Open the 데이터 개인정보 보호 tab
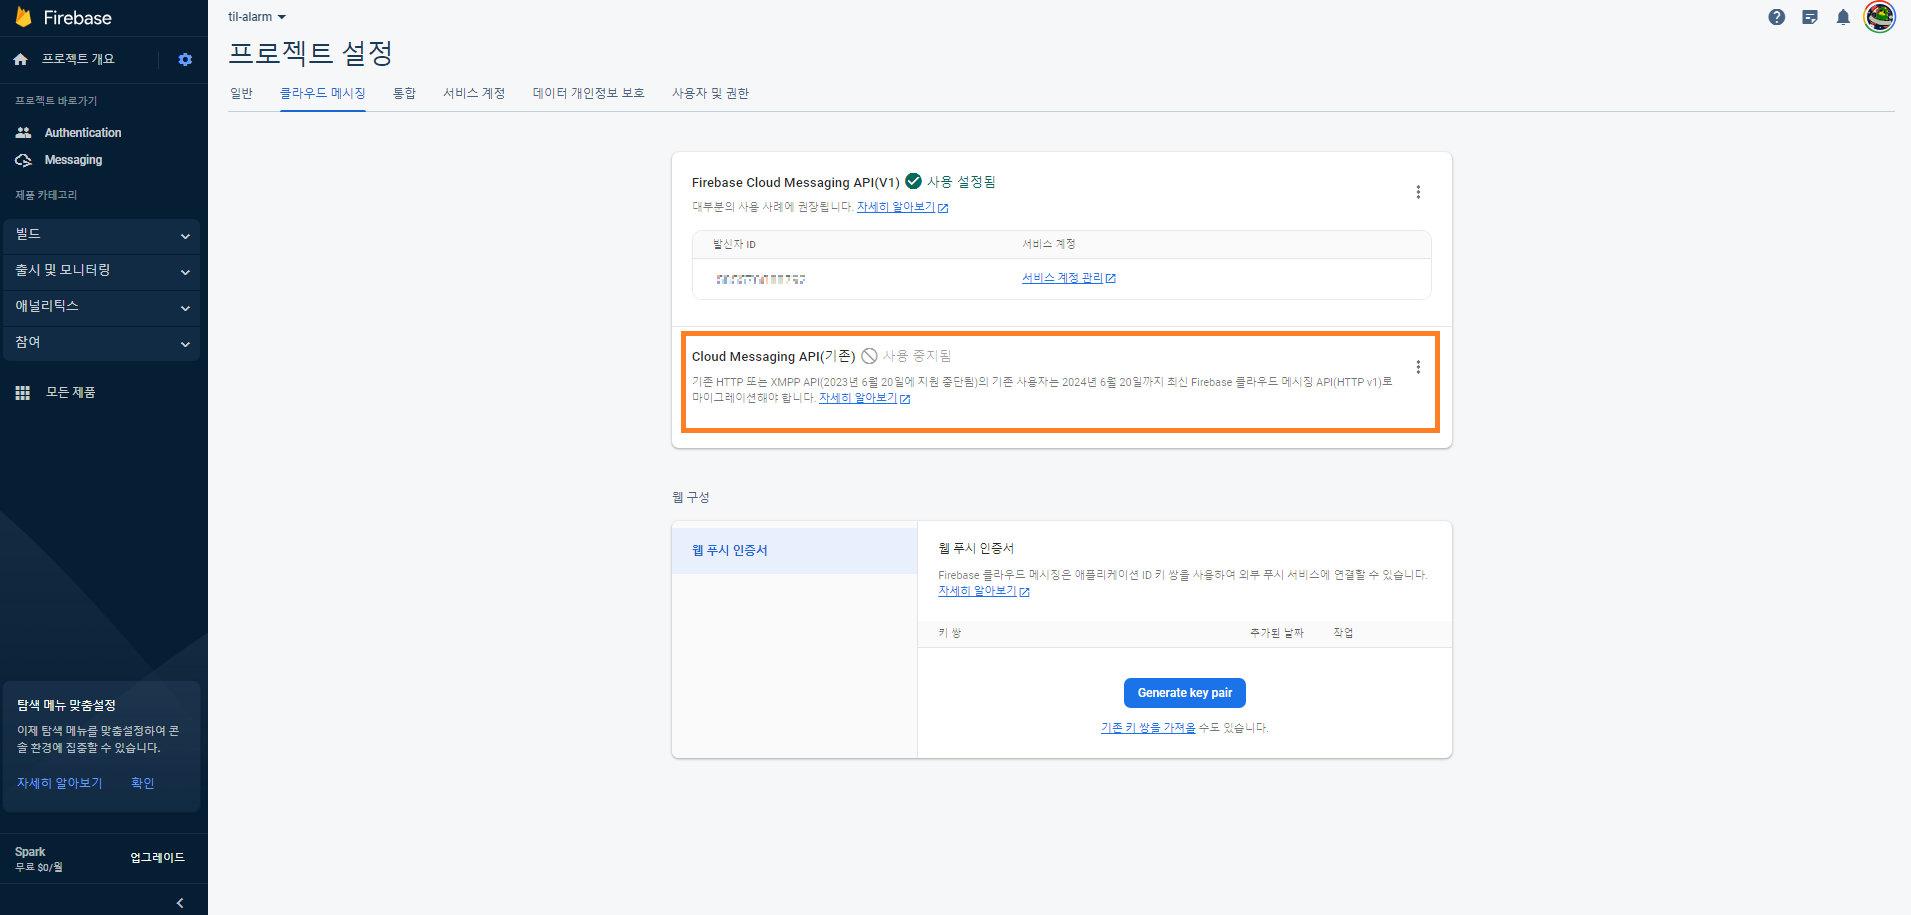This screenshot has width=1911, height=915. pyautogui.click(x=588, y=93)
